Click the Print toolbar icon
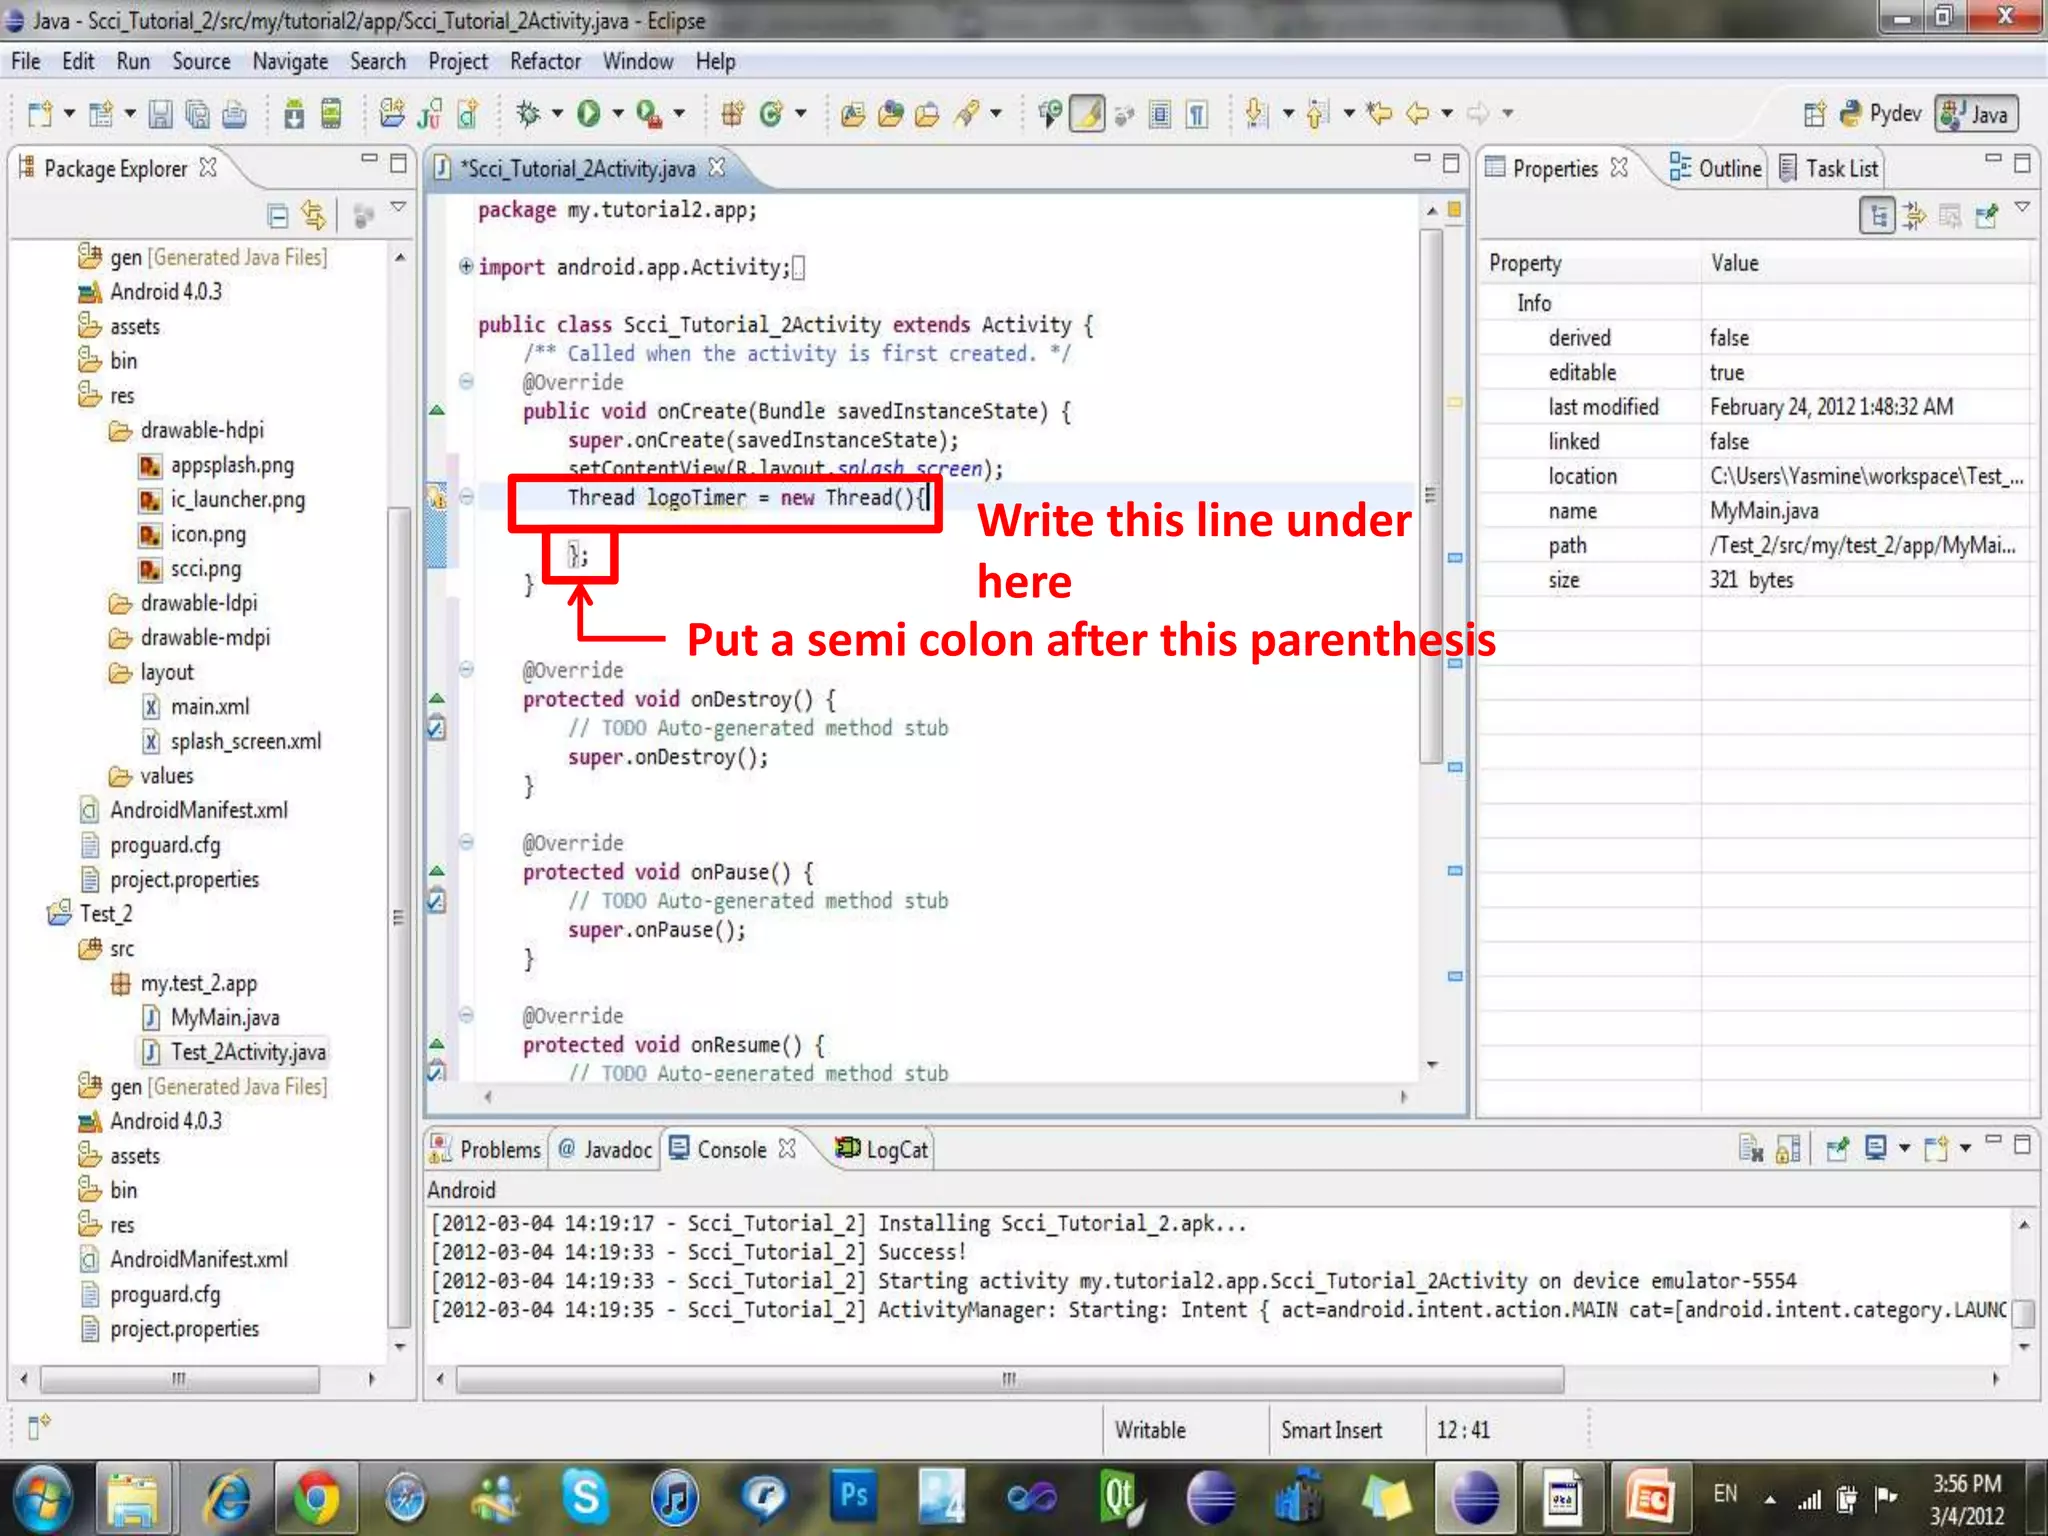The height and width of the screenshot is (1536, 2048). [234, 114]
